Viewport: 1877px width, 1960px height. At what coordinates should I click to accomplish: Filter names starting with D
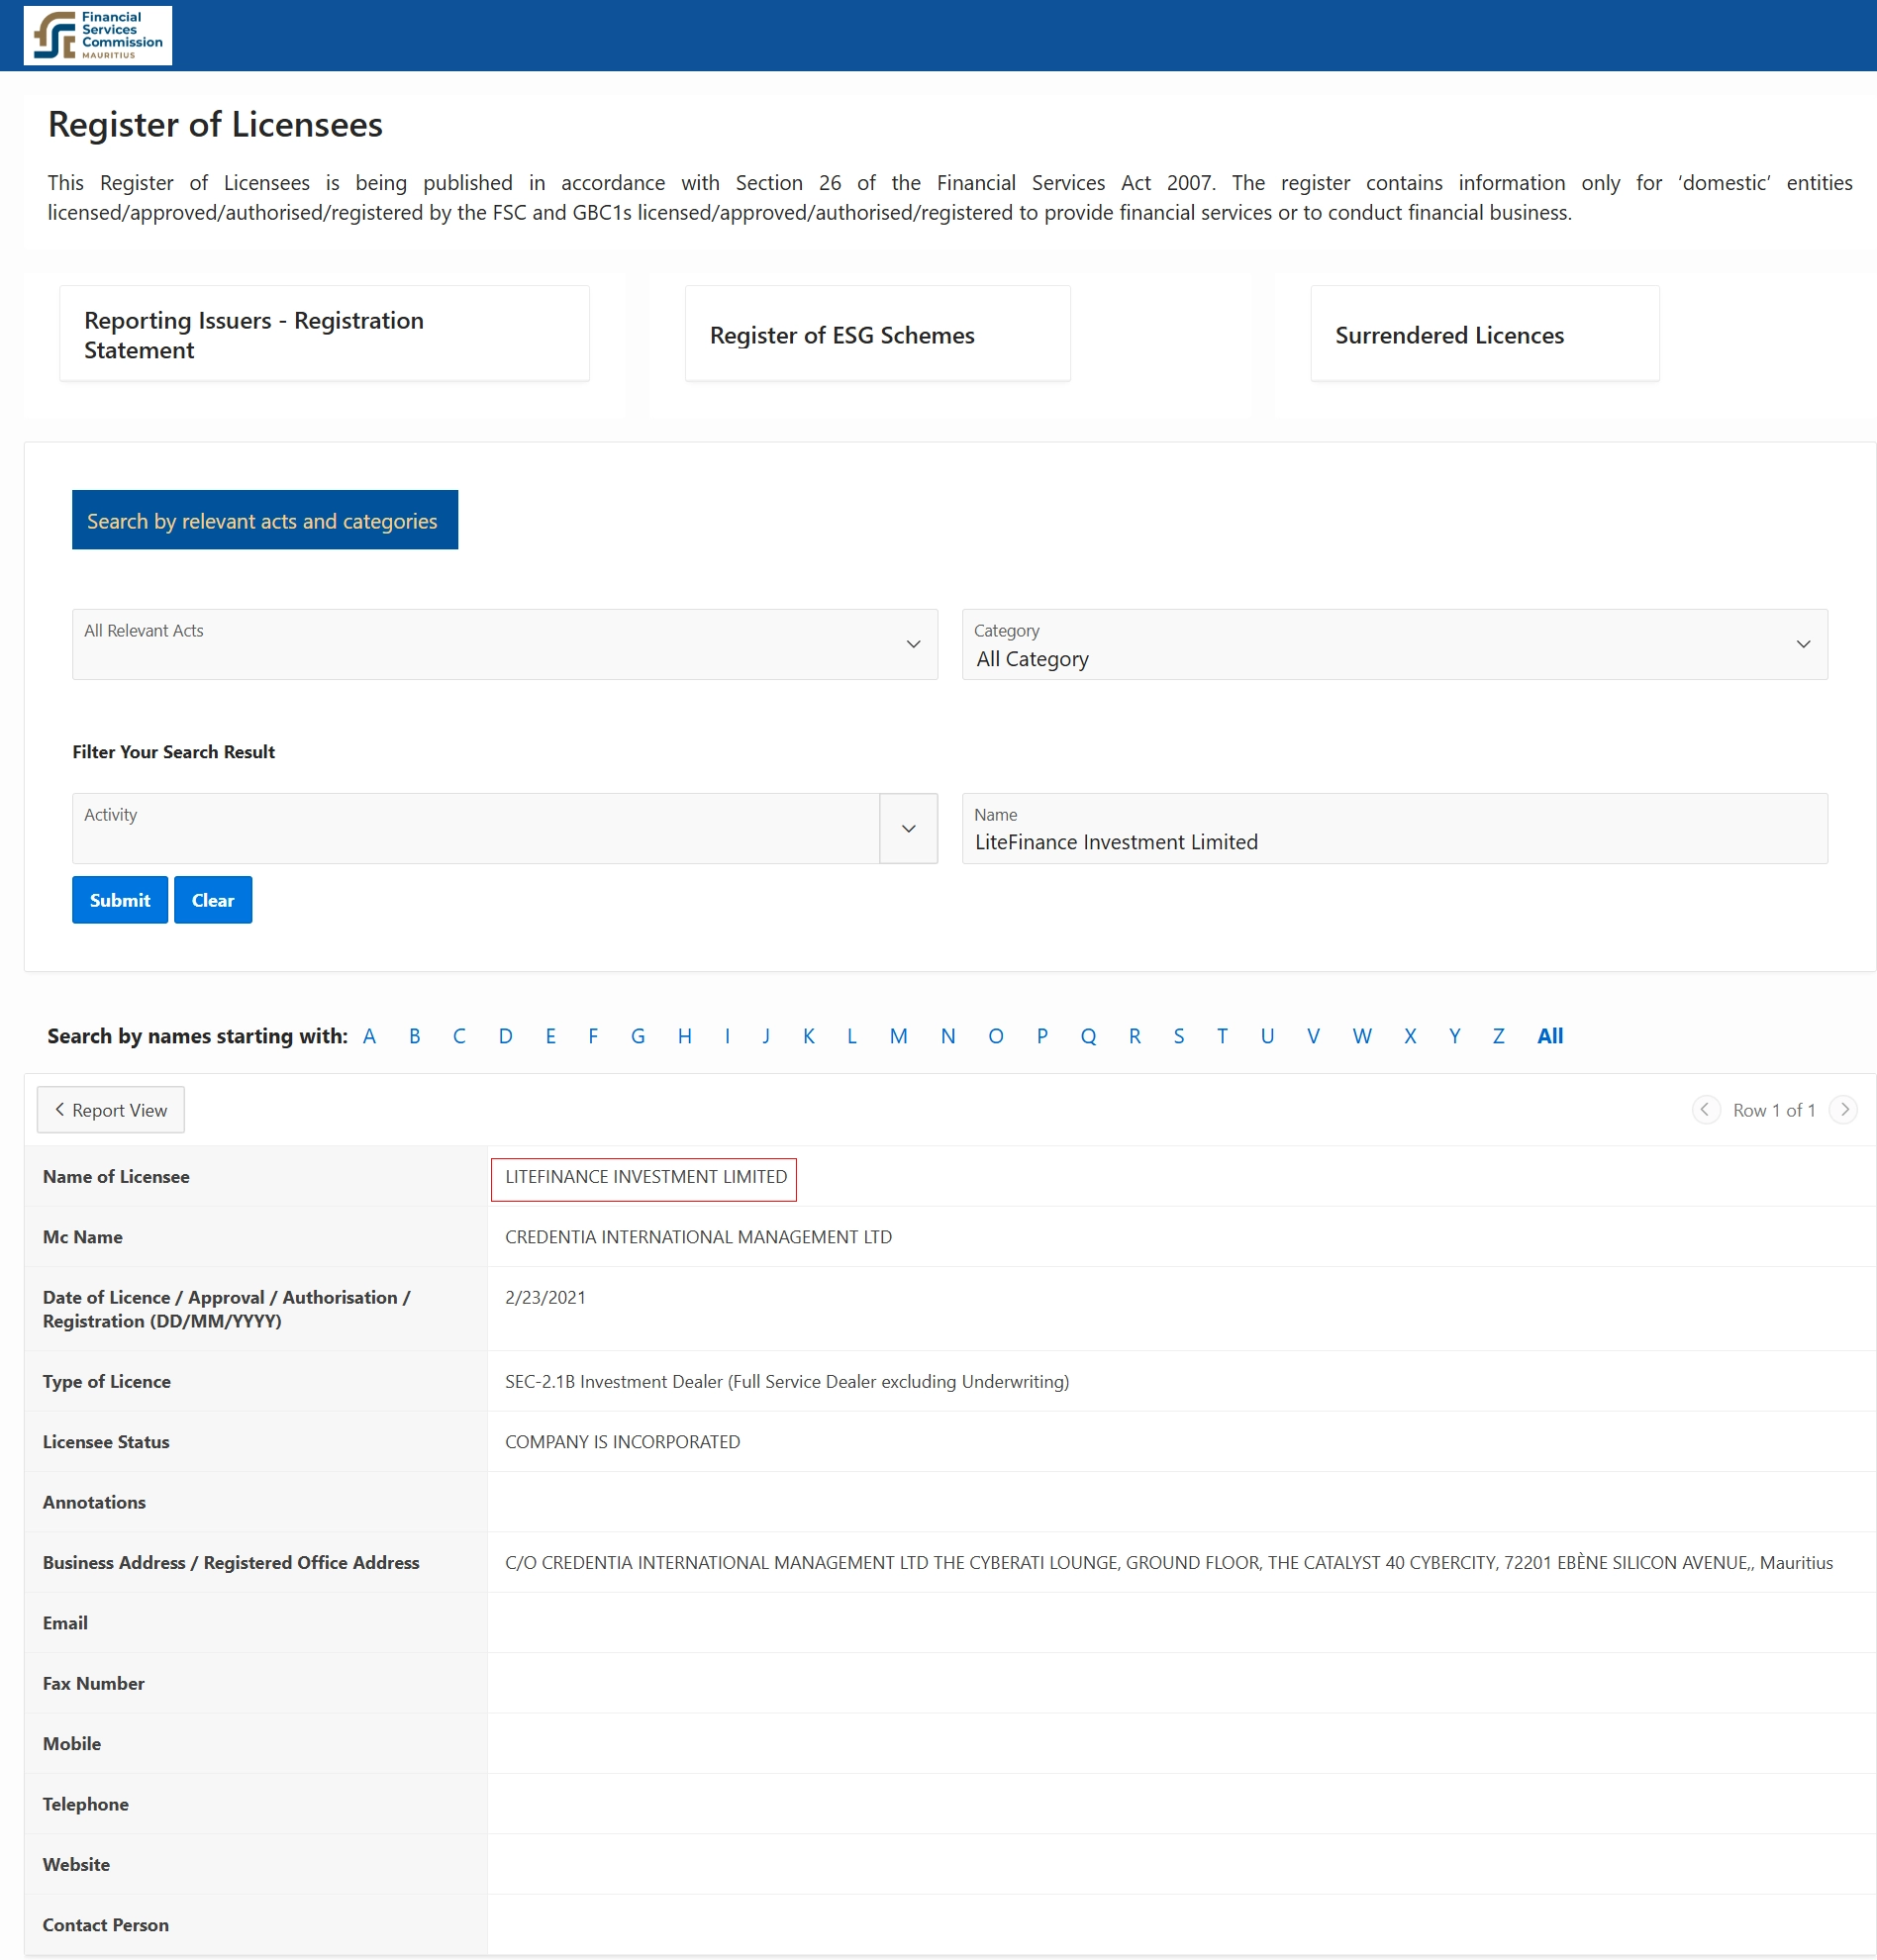pyautogui.click(x=506, y=1036)
